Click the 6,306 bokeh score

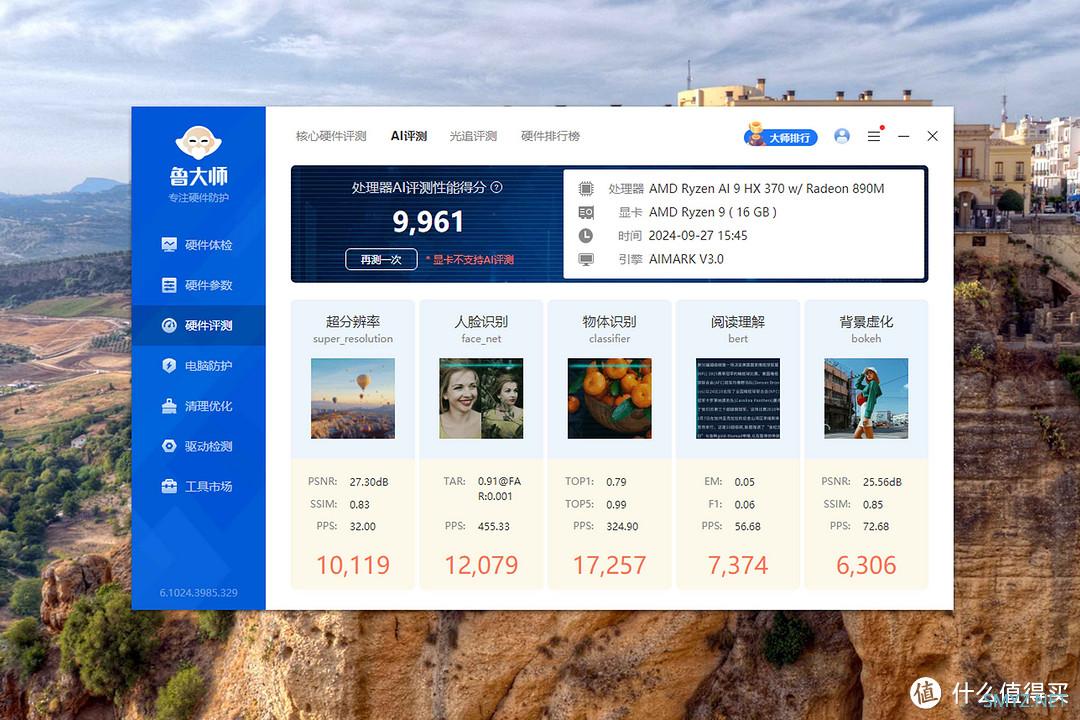[x=866, y=566]
